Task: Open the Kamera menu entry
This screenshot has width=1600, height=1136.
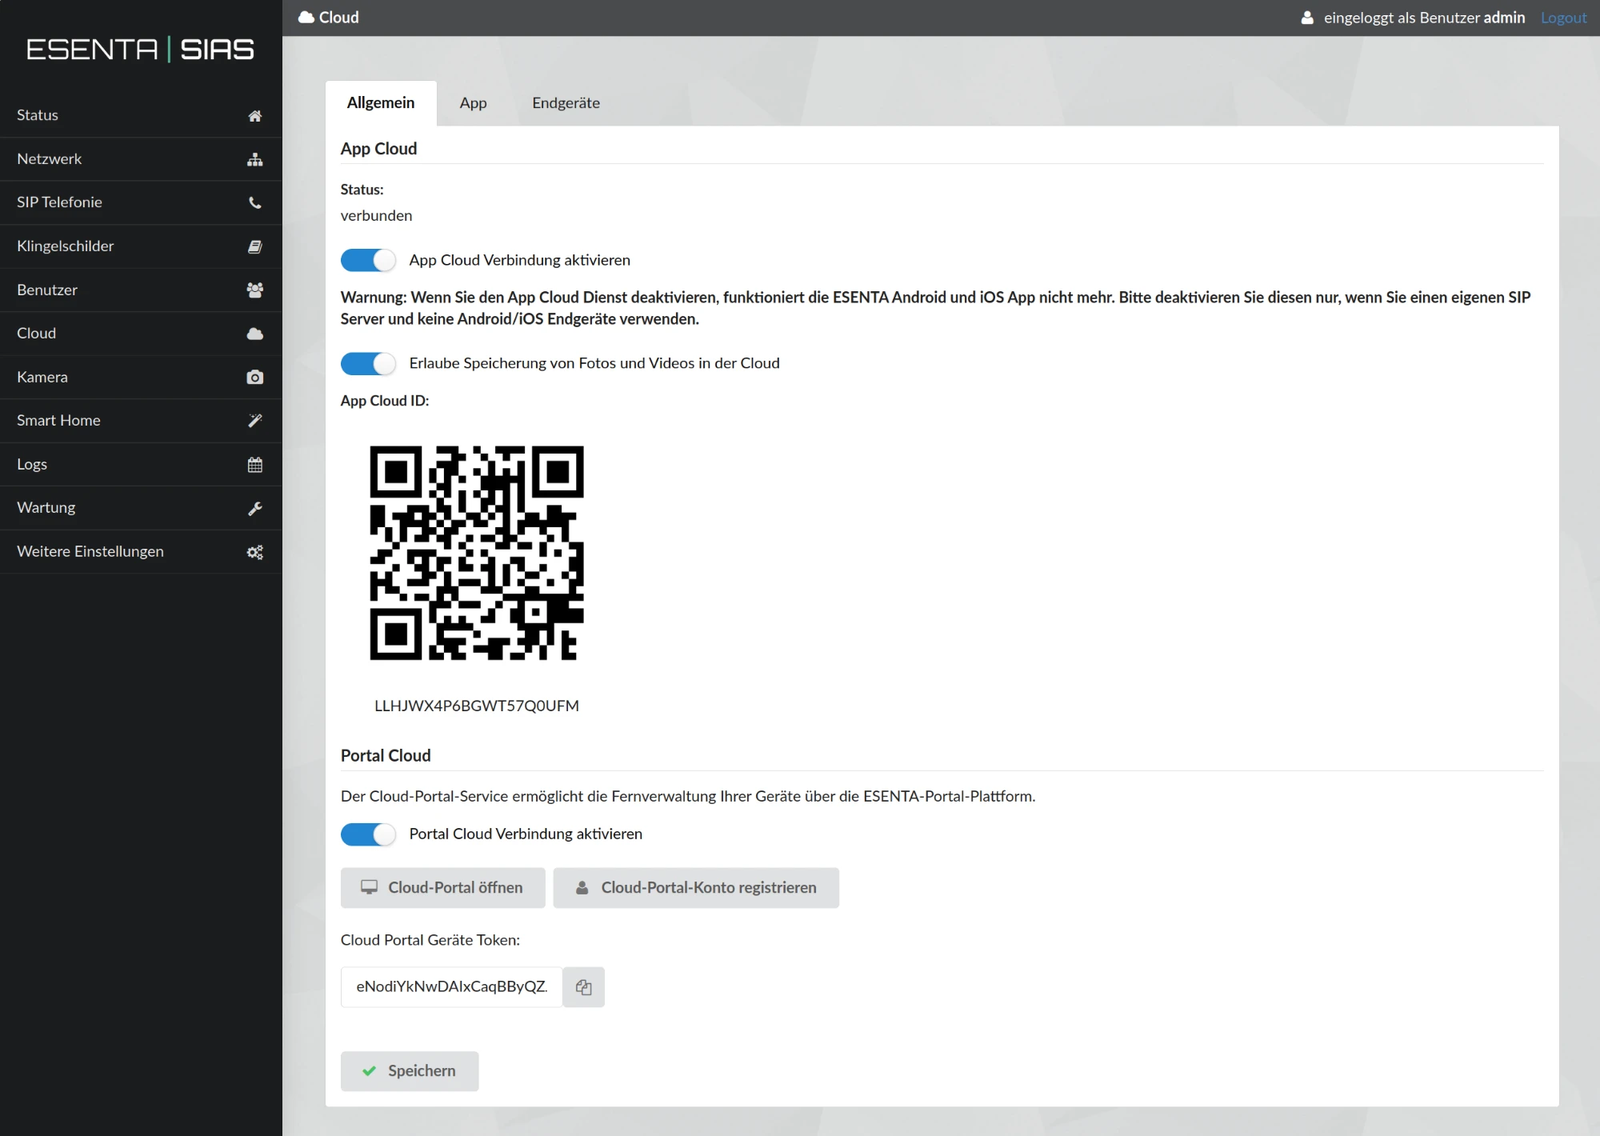Action: click(x=141, y=377)
